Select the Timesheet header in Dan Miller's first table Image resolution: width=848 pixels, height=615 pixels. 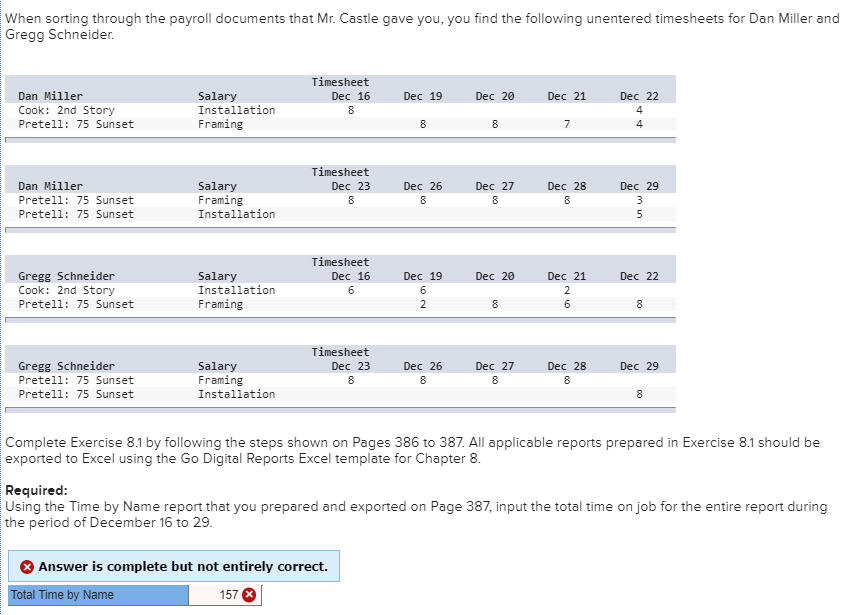pos(339,82)
